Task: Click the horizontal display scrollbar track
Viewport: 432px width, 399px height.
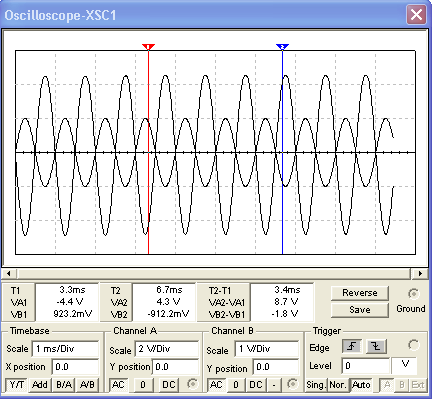Action: (213, 273)
